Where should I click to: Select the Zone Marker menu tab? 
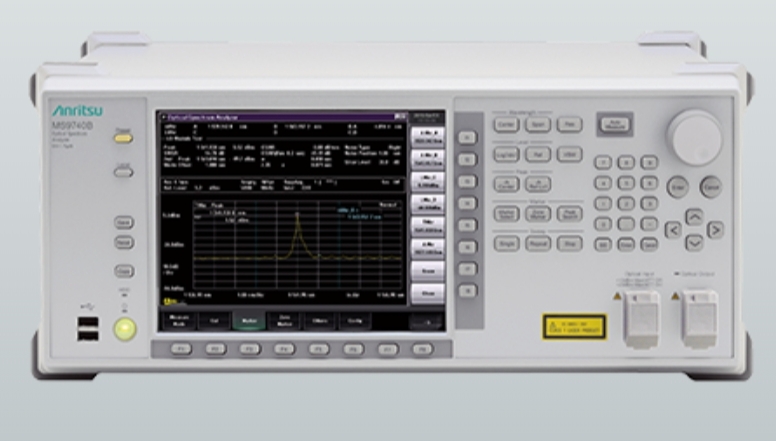(284, 321)
